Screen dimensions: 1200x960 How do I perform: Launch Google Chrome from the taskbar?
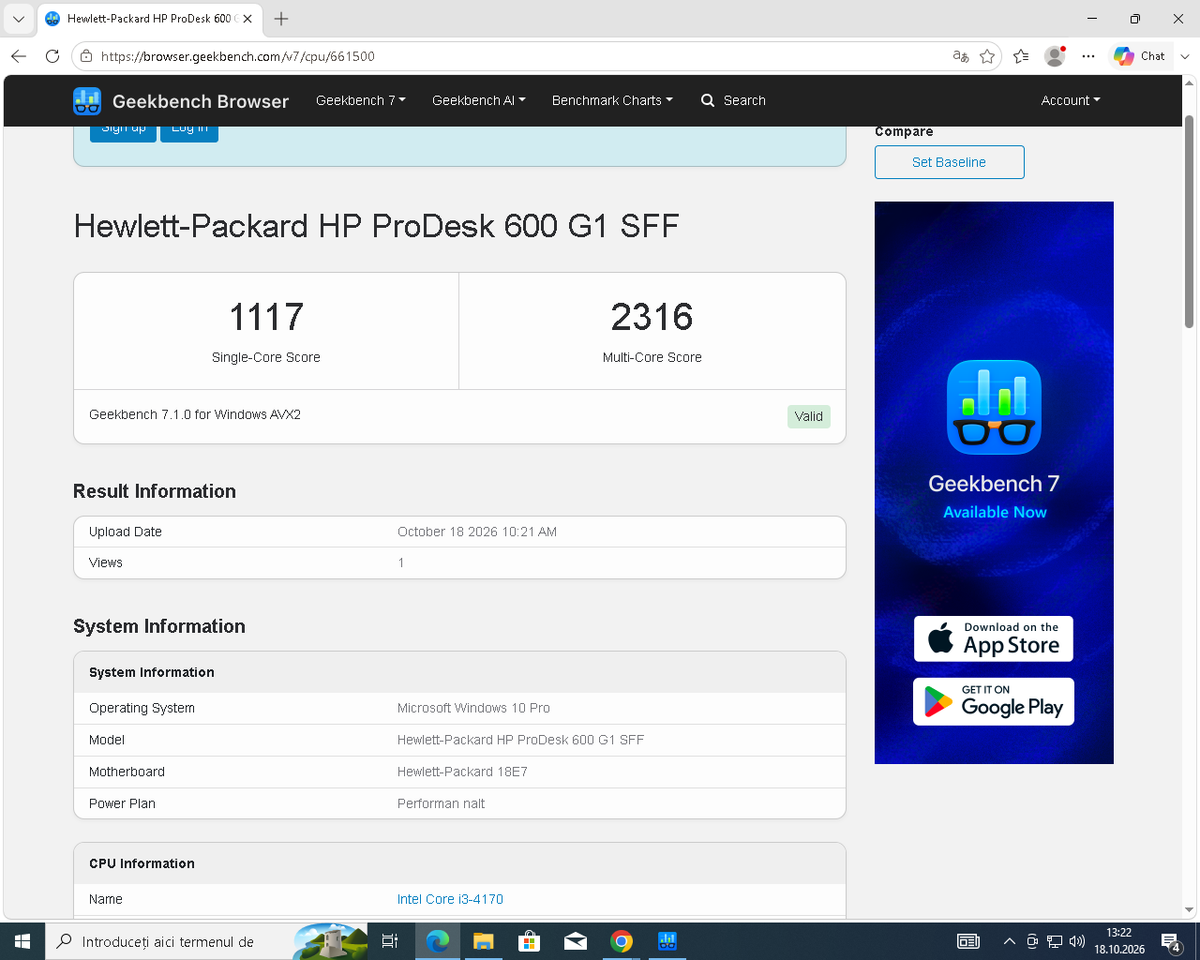[621, 941]
